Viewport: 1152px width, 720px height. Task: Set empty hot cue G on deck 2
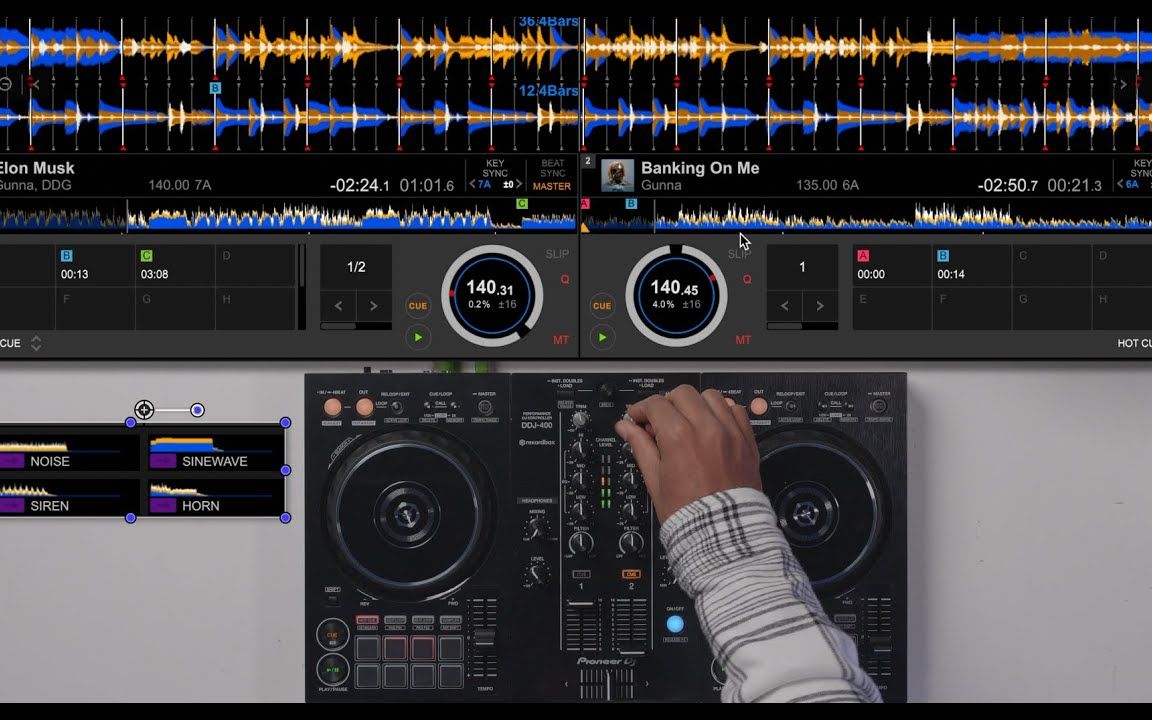pos(1051,309)
